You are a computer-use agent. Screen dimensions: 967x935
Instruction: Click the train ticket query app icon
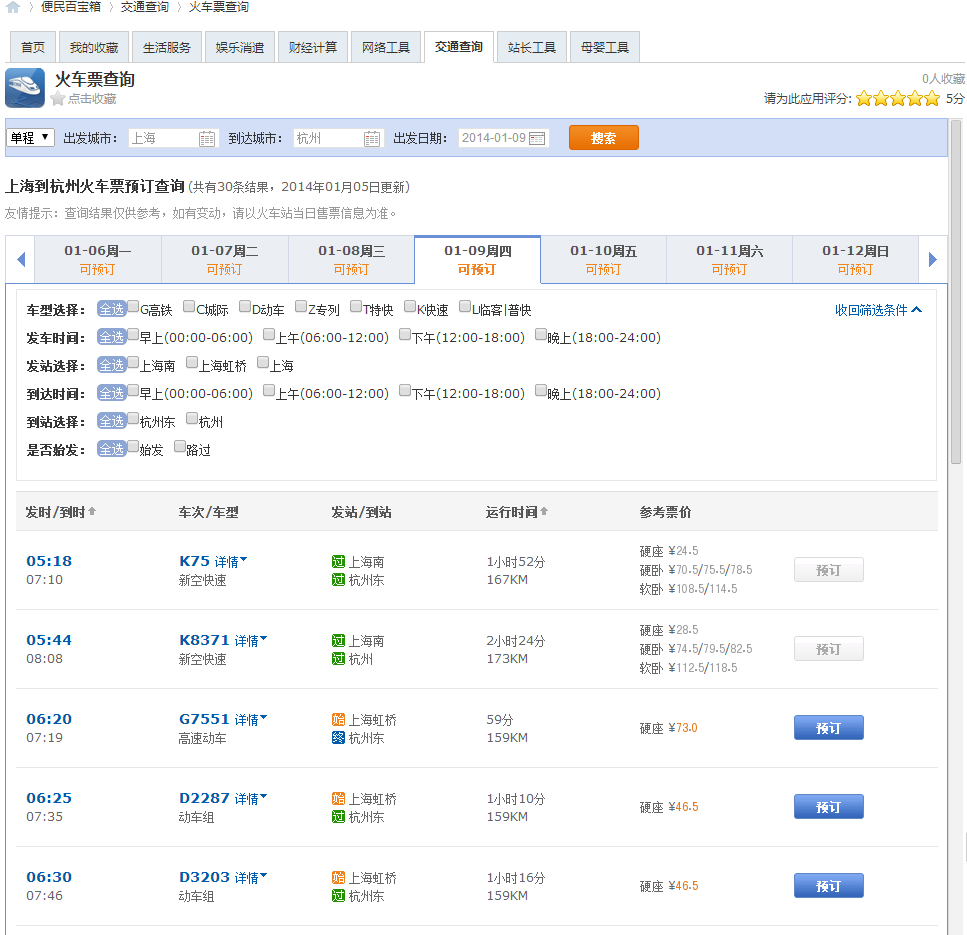tap(25, 88)
